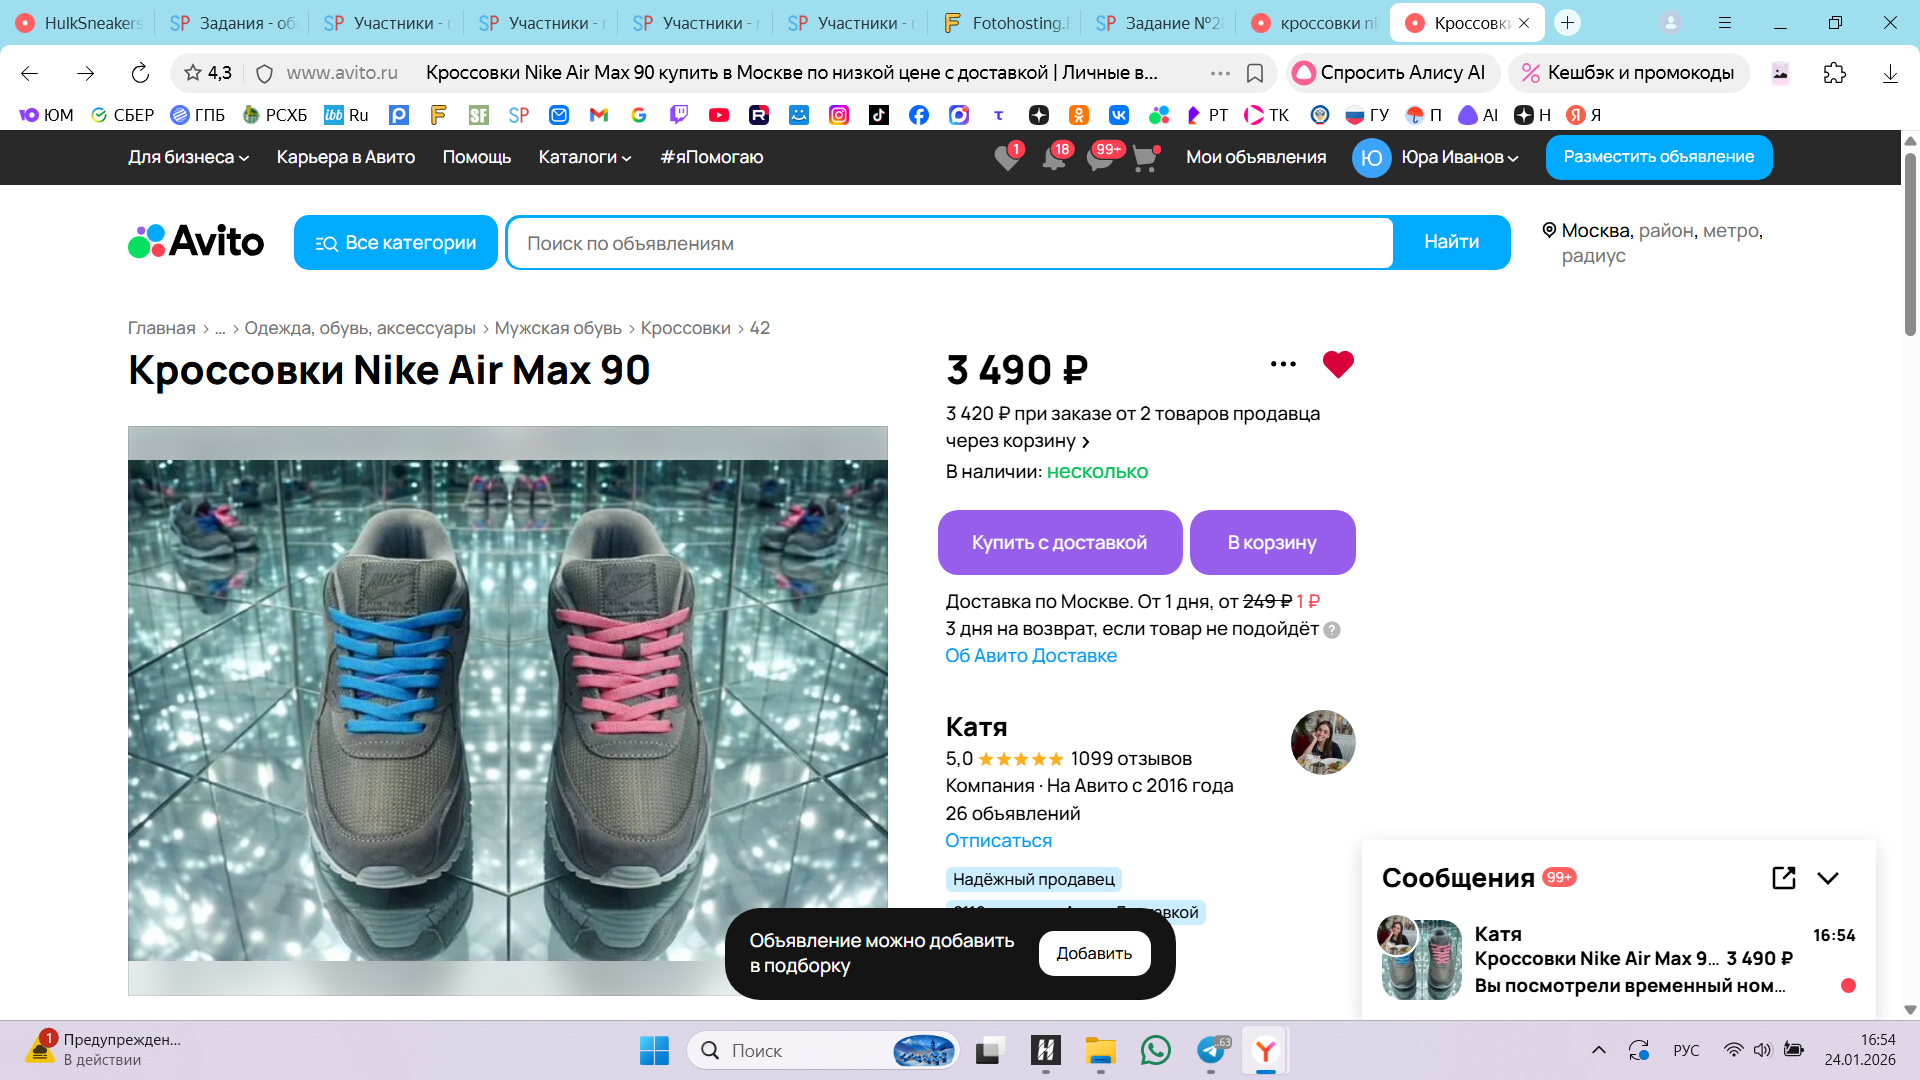Collapse the Сообщения panel chevron
This screenshot has width=1920, height=1080.
pyautogui.click(x=1828, y=878)
